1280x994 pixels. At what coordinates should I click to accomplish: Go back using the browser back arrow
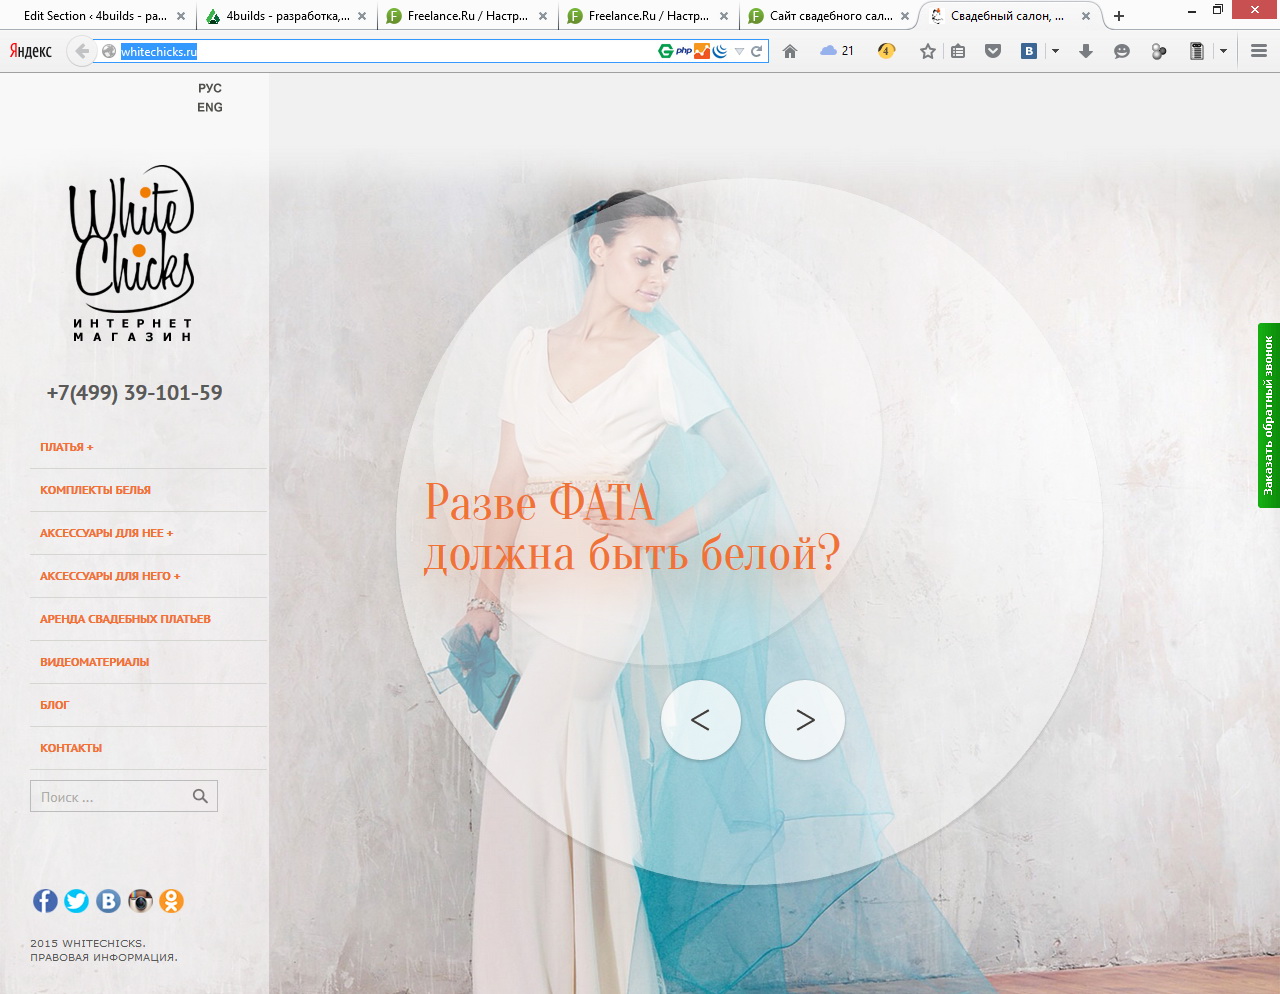(82, 51)
